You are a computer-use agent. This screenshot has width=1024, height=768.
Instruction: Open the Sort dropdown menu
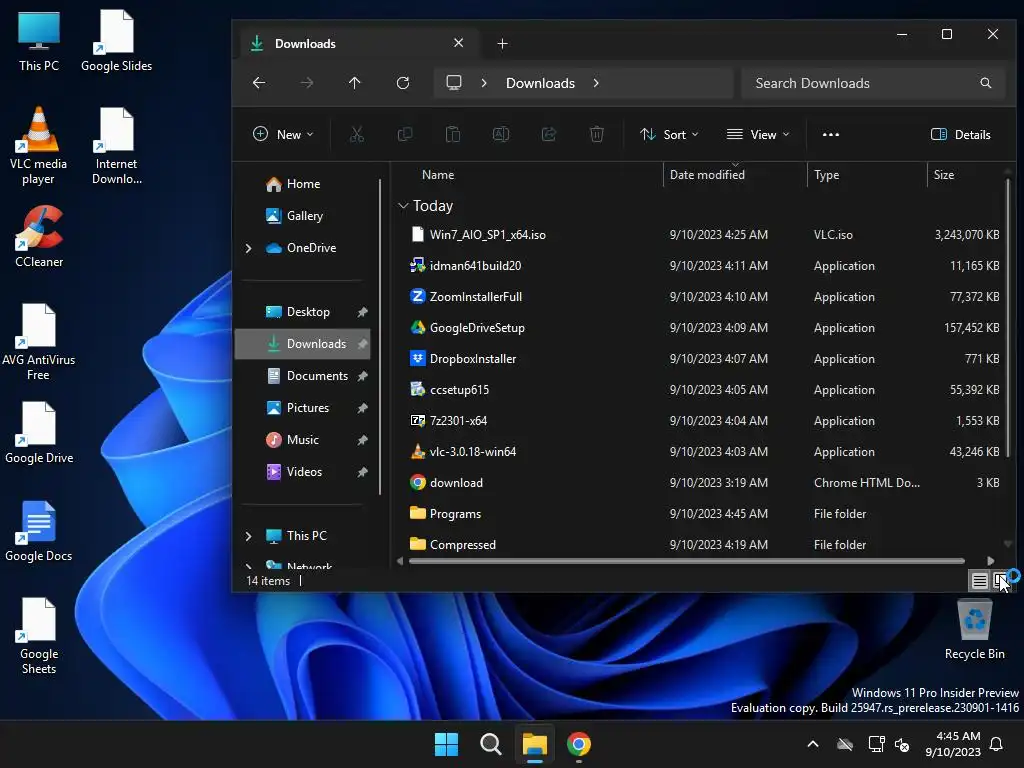point(669,135)
